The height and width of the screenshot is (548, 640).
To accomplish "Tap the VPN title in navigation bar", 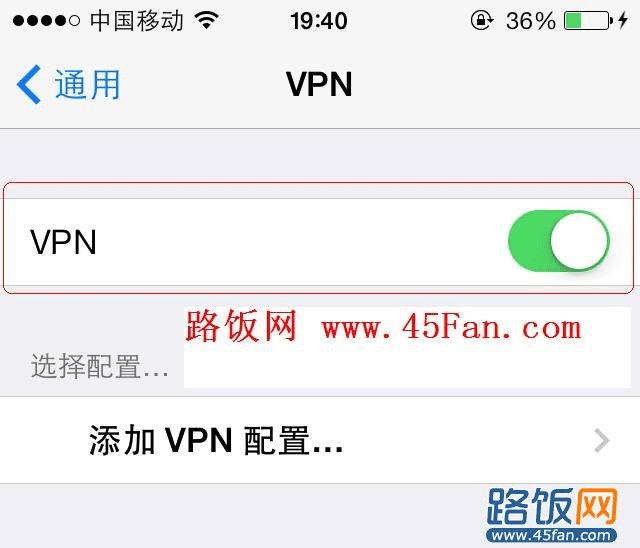I will coord(319,84).
